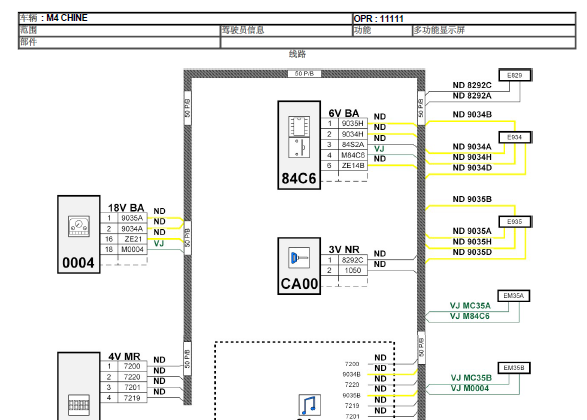Click wire label ND 9034D
Viewport: 587px width, 420px height.
coord(472,168)
